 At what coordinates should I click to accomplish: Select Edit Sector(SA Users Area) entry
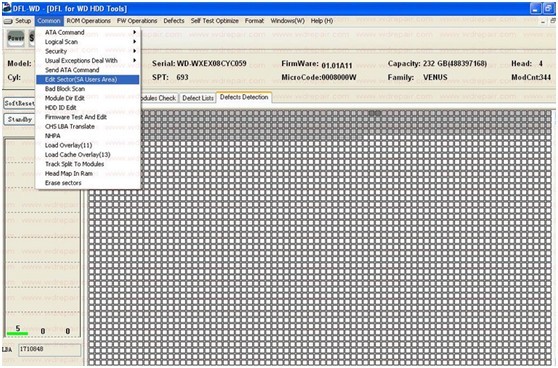click(x=88, y=79)
